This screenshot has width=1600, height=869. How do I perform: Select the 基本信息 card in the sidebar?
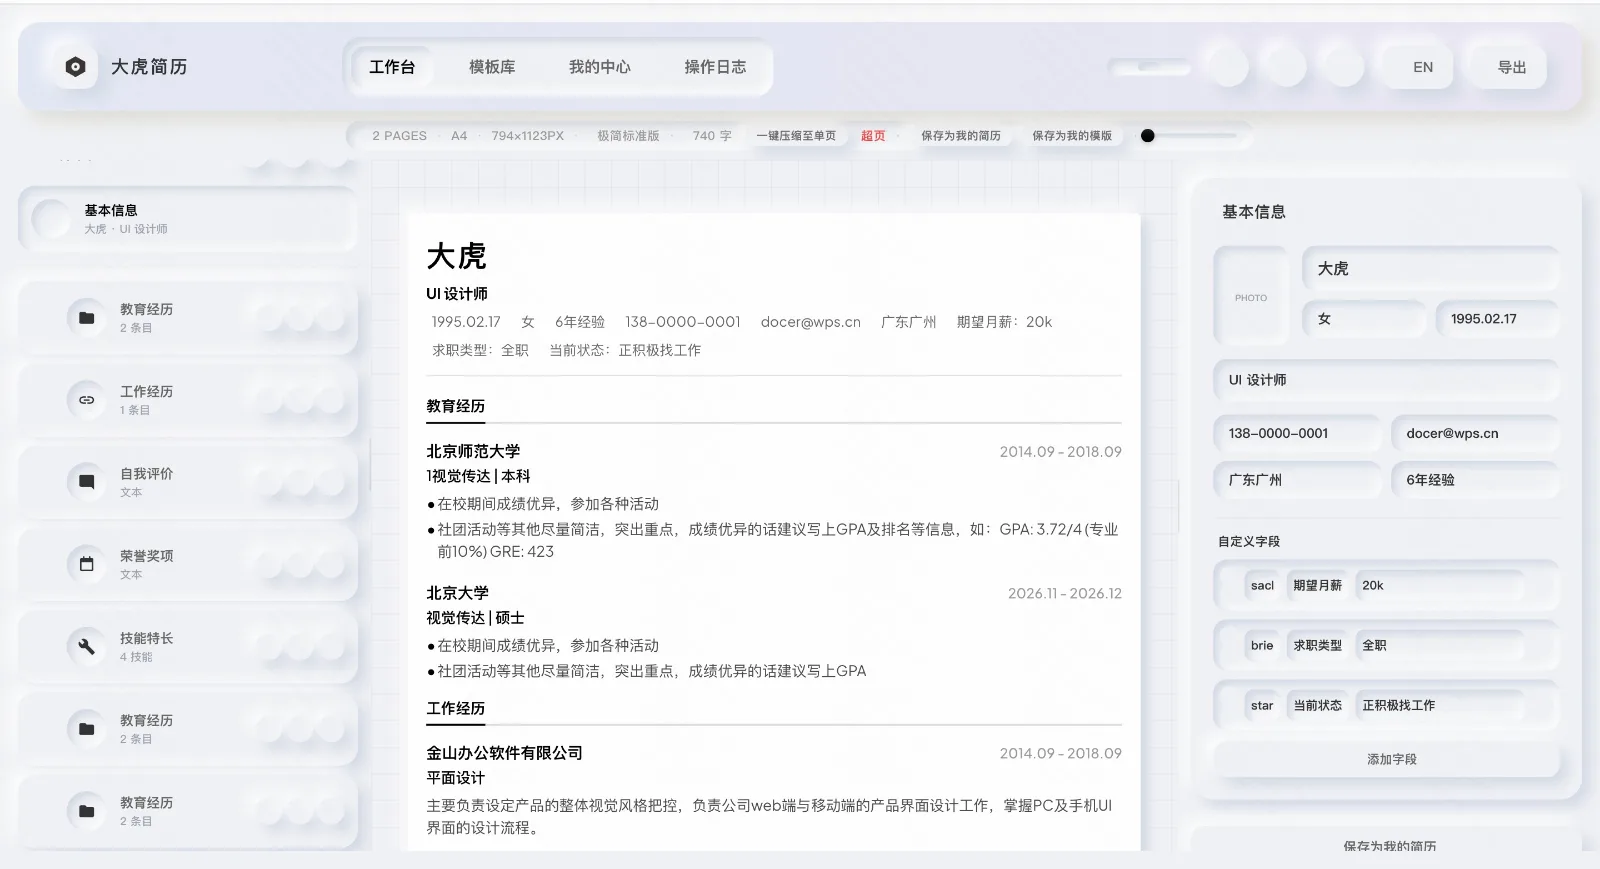click(x=188, y=219)
